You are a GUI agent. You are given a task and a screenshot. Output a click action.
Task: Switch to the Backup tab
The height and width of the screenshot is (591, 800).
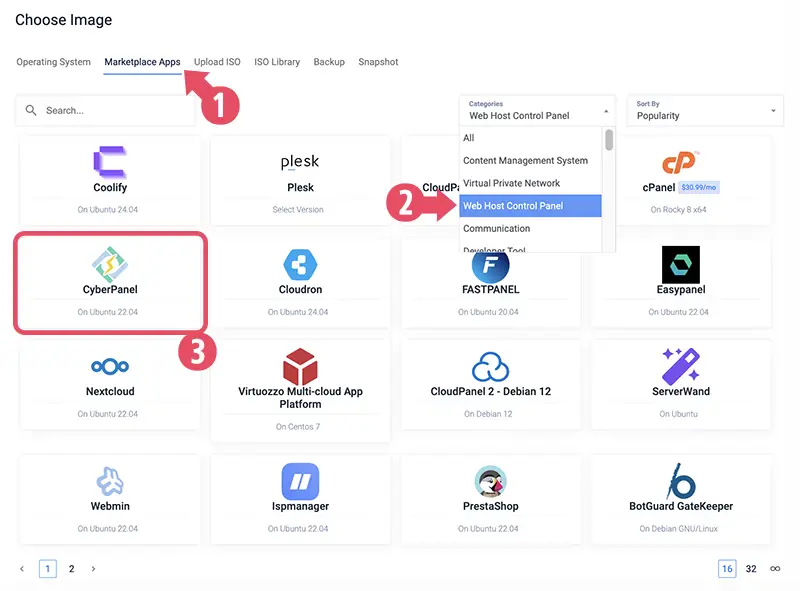329,62
